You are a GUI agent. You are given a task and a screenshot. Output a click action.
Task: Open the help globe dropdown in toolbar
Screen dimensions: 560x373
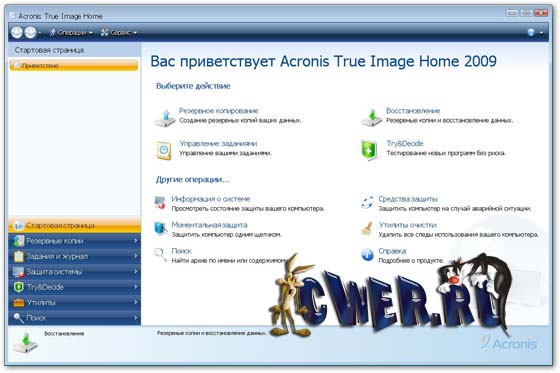535,33
